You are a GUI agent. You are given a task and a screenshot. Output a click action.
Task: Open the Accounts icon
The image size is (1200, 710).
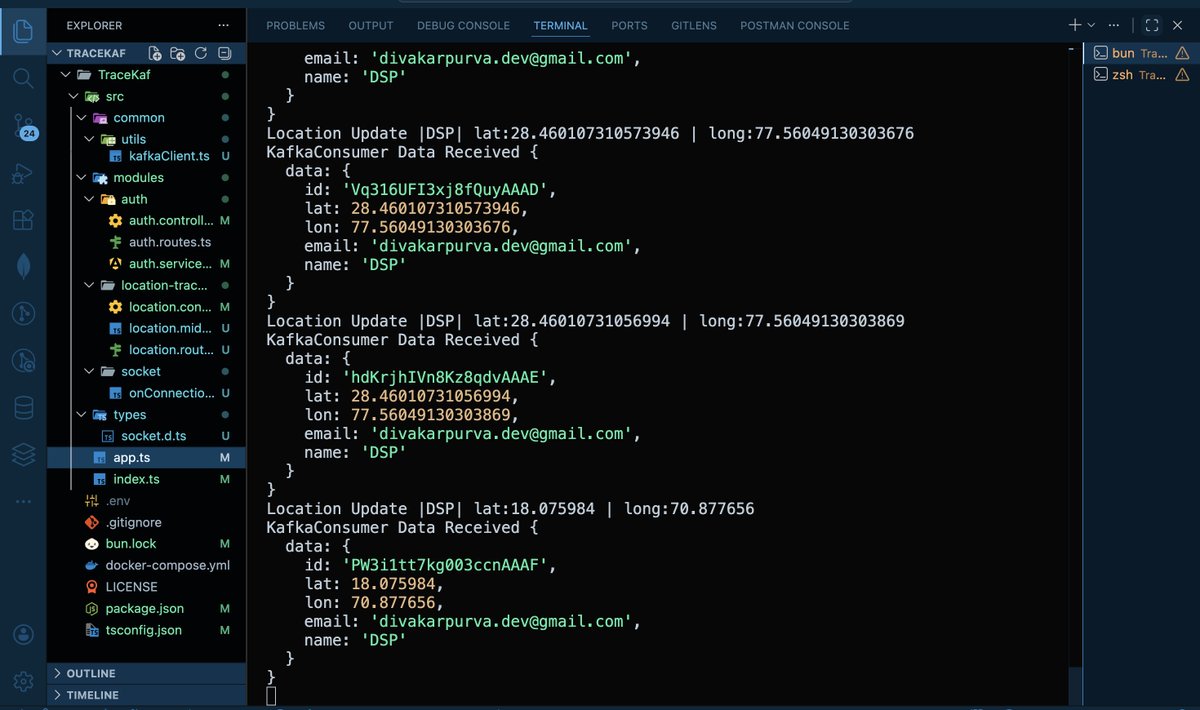[23, 635]
